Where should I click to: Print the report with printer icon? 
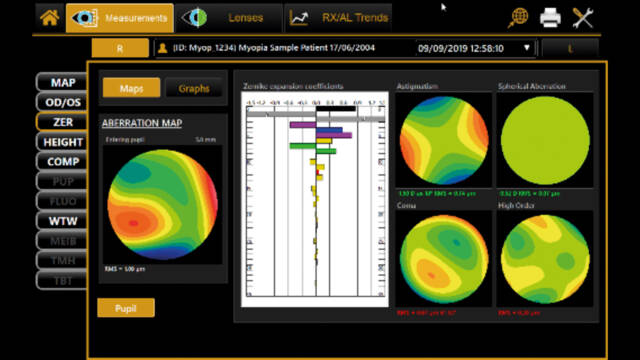(x=550, y=18)
